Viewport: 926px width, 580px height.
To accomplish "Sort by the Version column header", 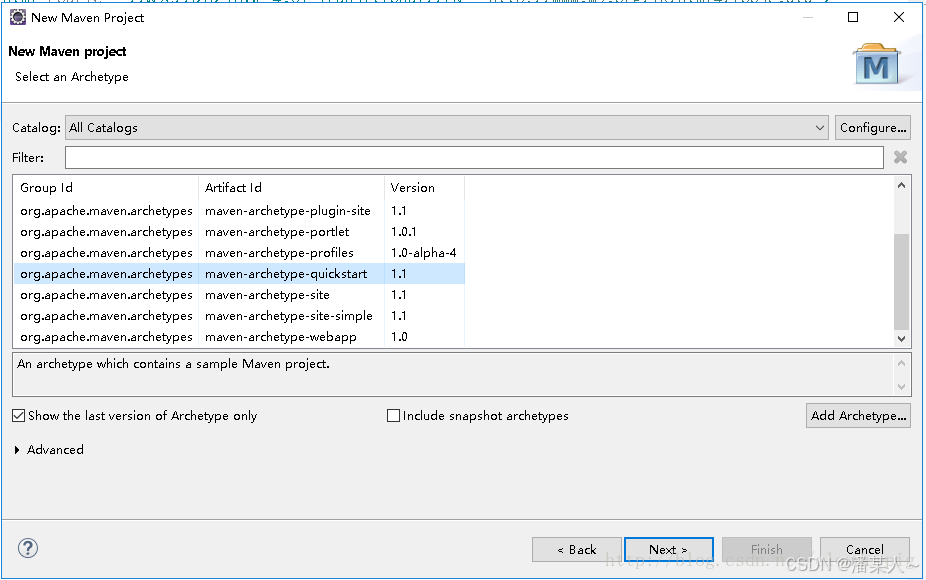I will pyautogui.click(x=424, y=188).
